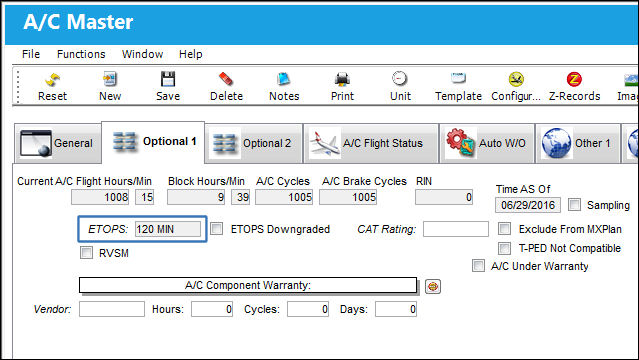Click the Block Minutes field 39
The height and width of the screenshot is (360, 639).
240,197
